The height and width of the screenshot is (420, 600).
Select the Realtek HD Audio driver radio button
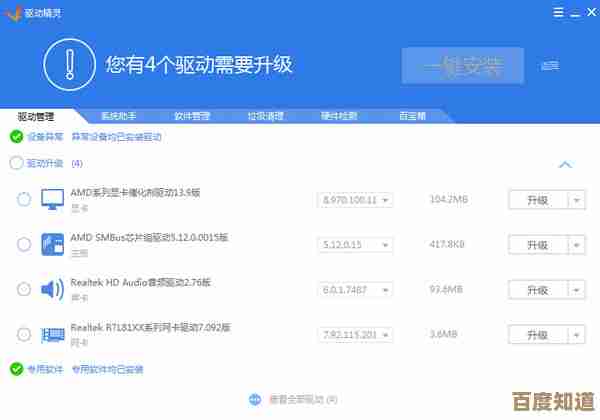pyautogui.click(x=24, y=289)
